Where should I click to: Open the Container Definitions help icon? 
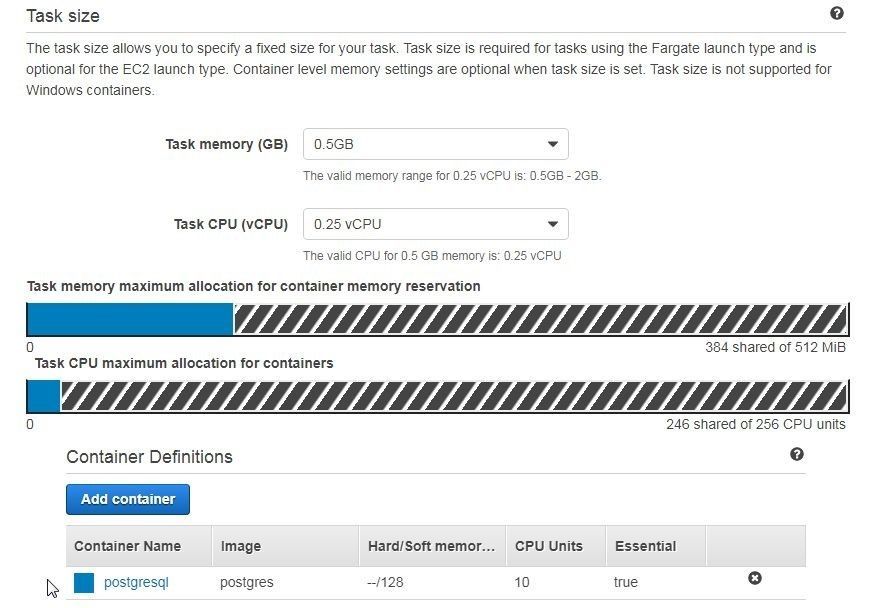797,454
